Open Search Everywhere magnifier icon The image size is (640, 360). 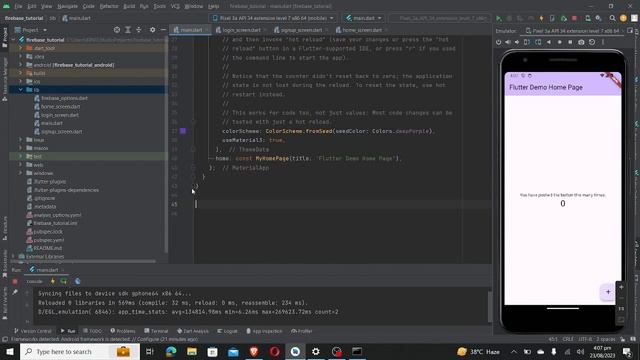coord(612,18)
